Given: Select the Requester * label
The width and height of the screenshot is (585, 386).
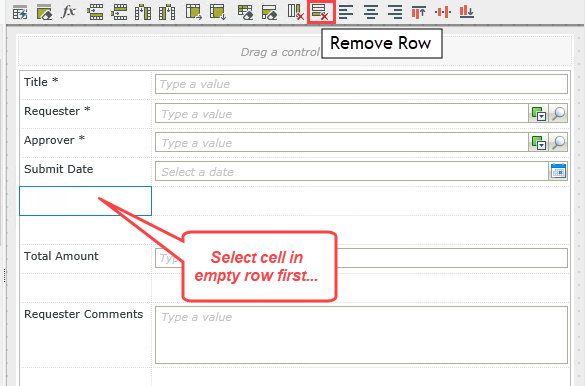Looking at the screenshot, I should click(57, 111).
